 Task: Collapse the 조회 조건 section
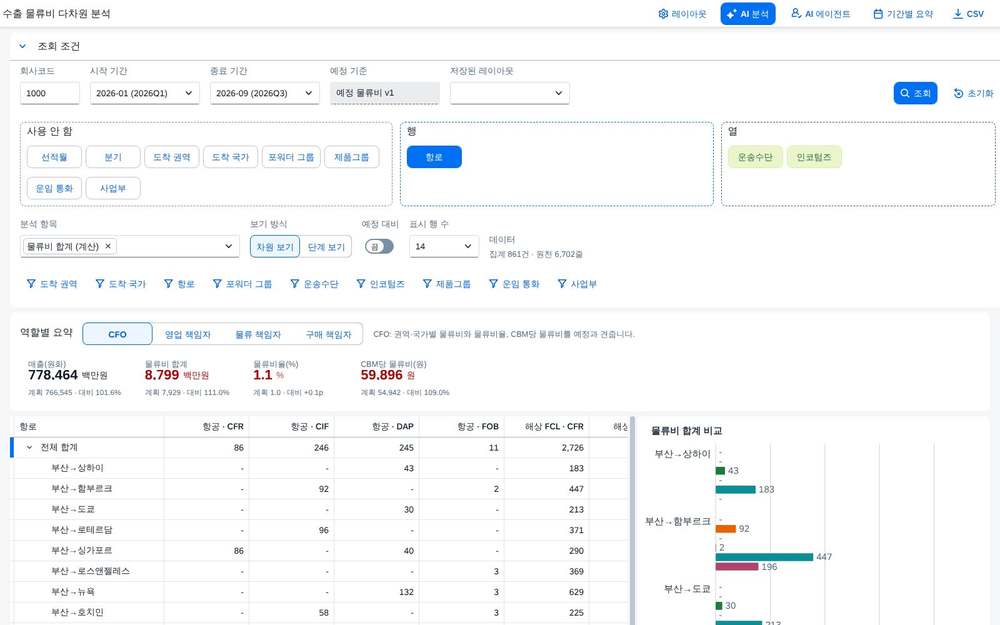tap(22, 46)
